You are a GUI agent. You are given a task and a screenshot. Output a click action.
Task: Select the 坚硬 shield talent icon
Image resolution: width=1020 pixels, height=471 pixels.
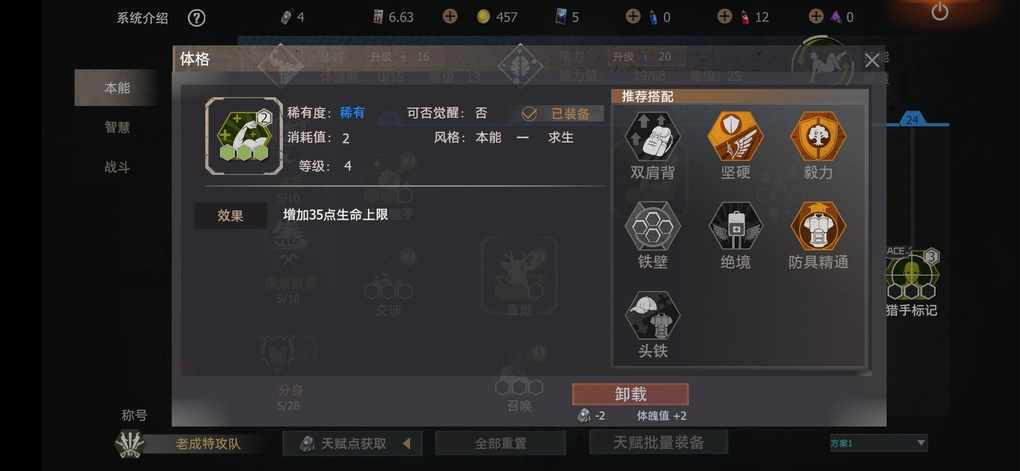tap(736, 136)
